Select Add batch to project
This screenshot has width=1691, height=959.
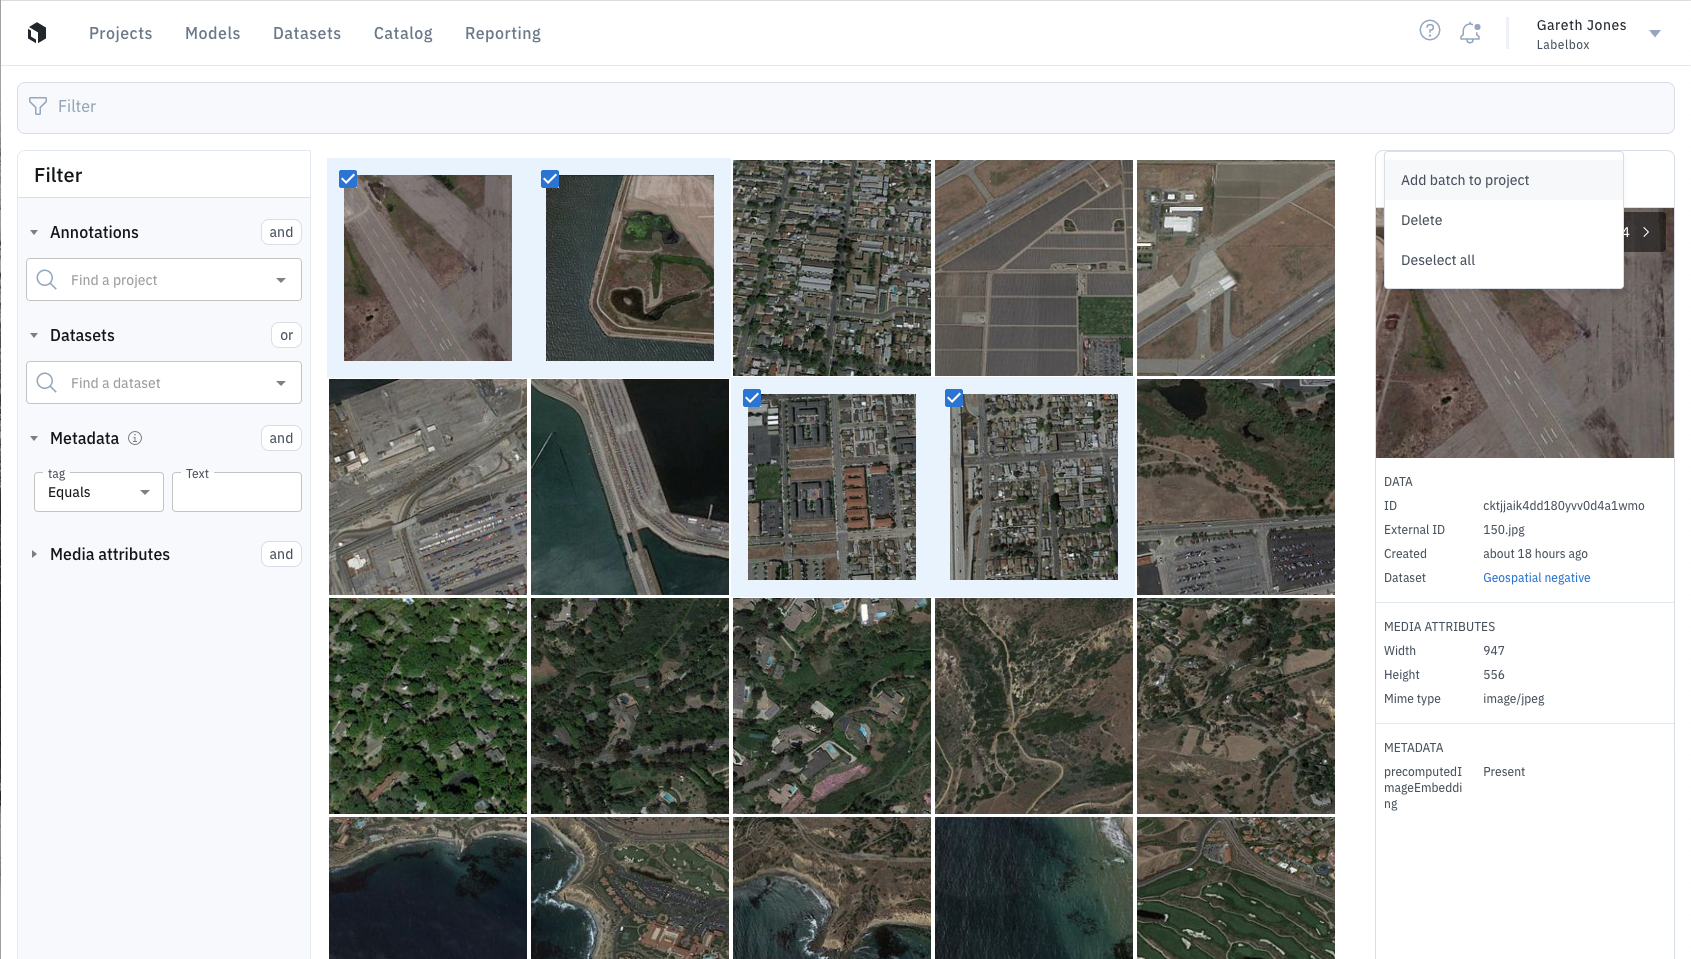pos(1503,180)
